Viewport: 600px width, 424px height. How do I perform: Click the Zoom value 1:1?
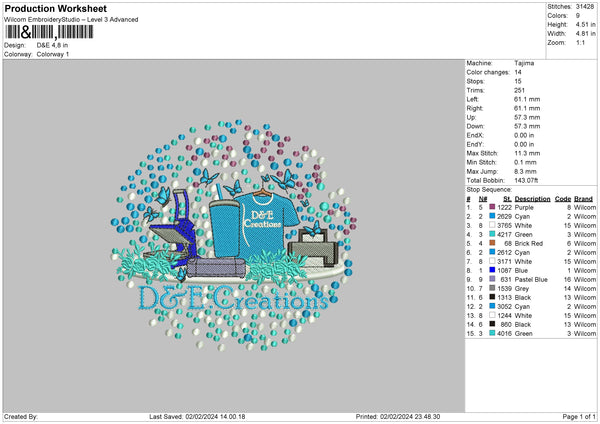coord(580,42)
